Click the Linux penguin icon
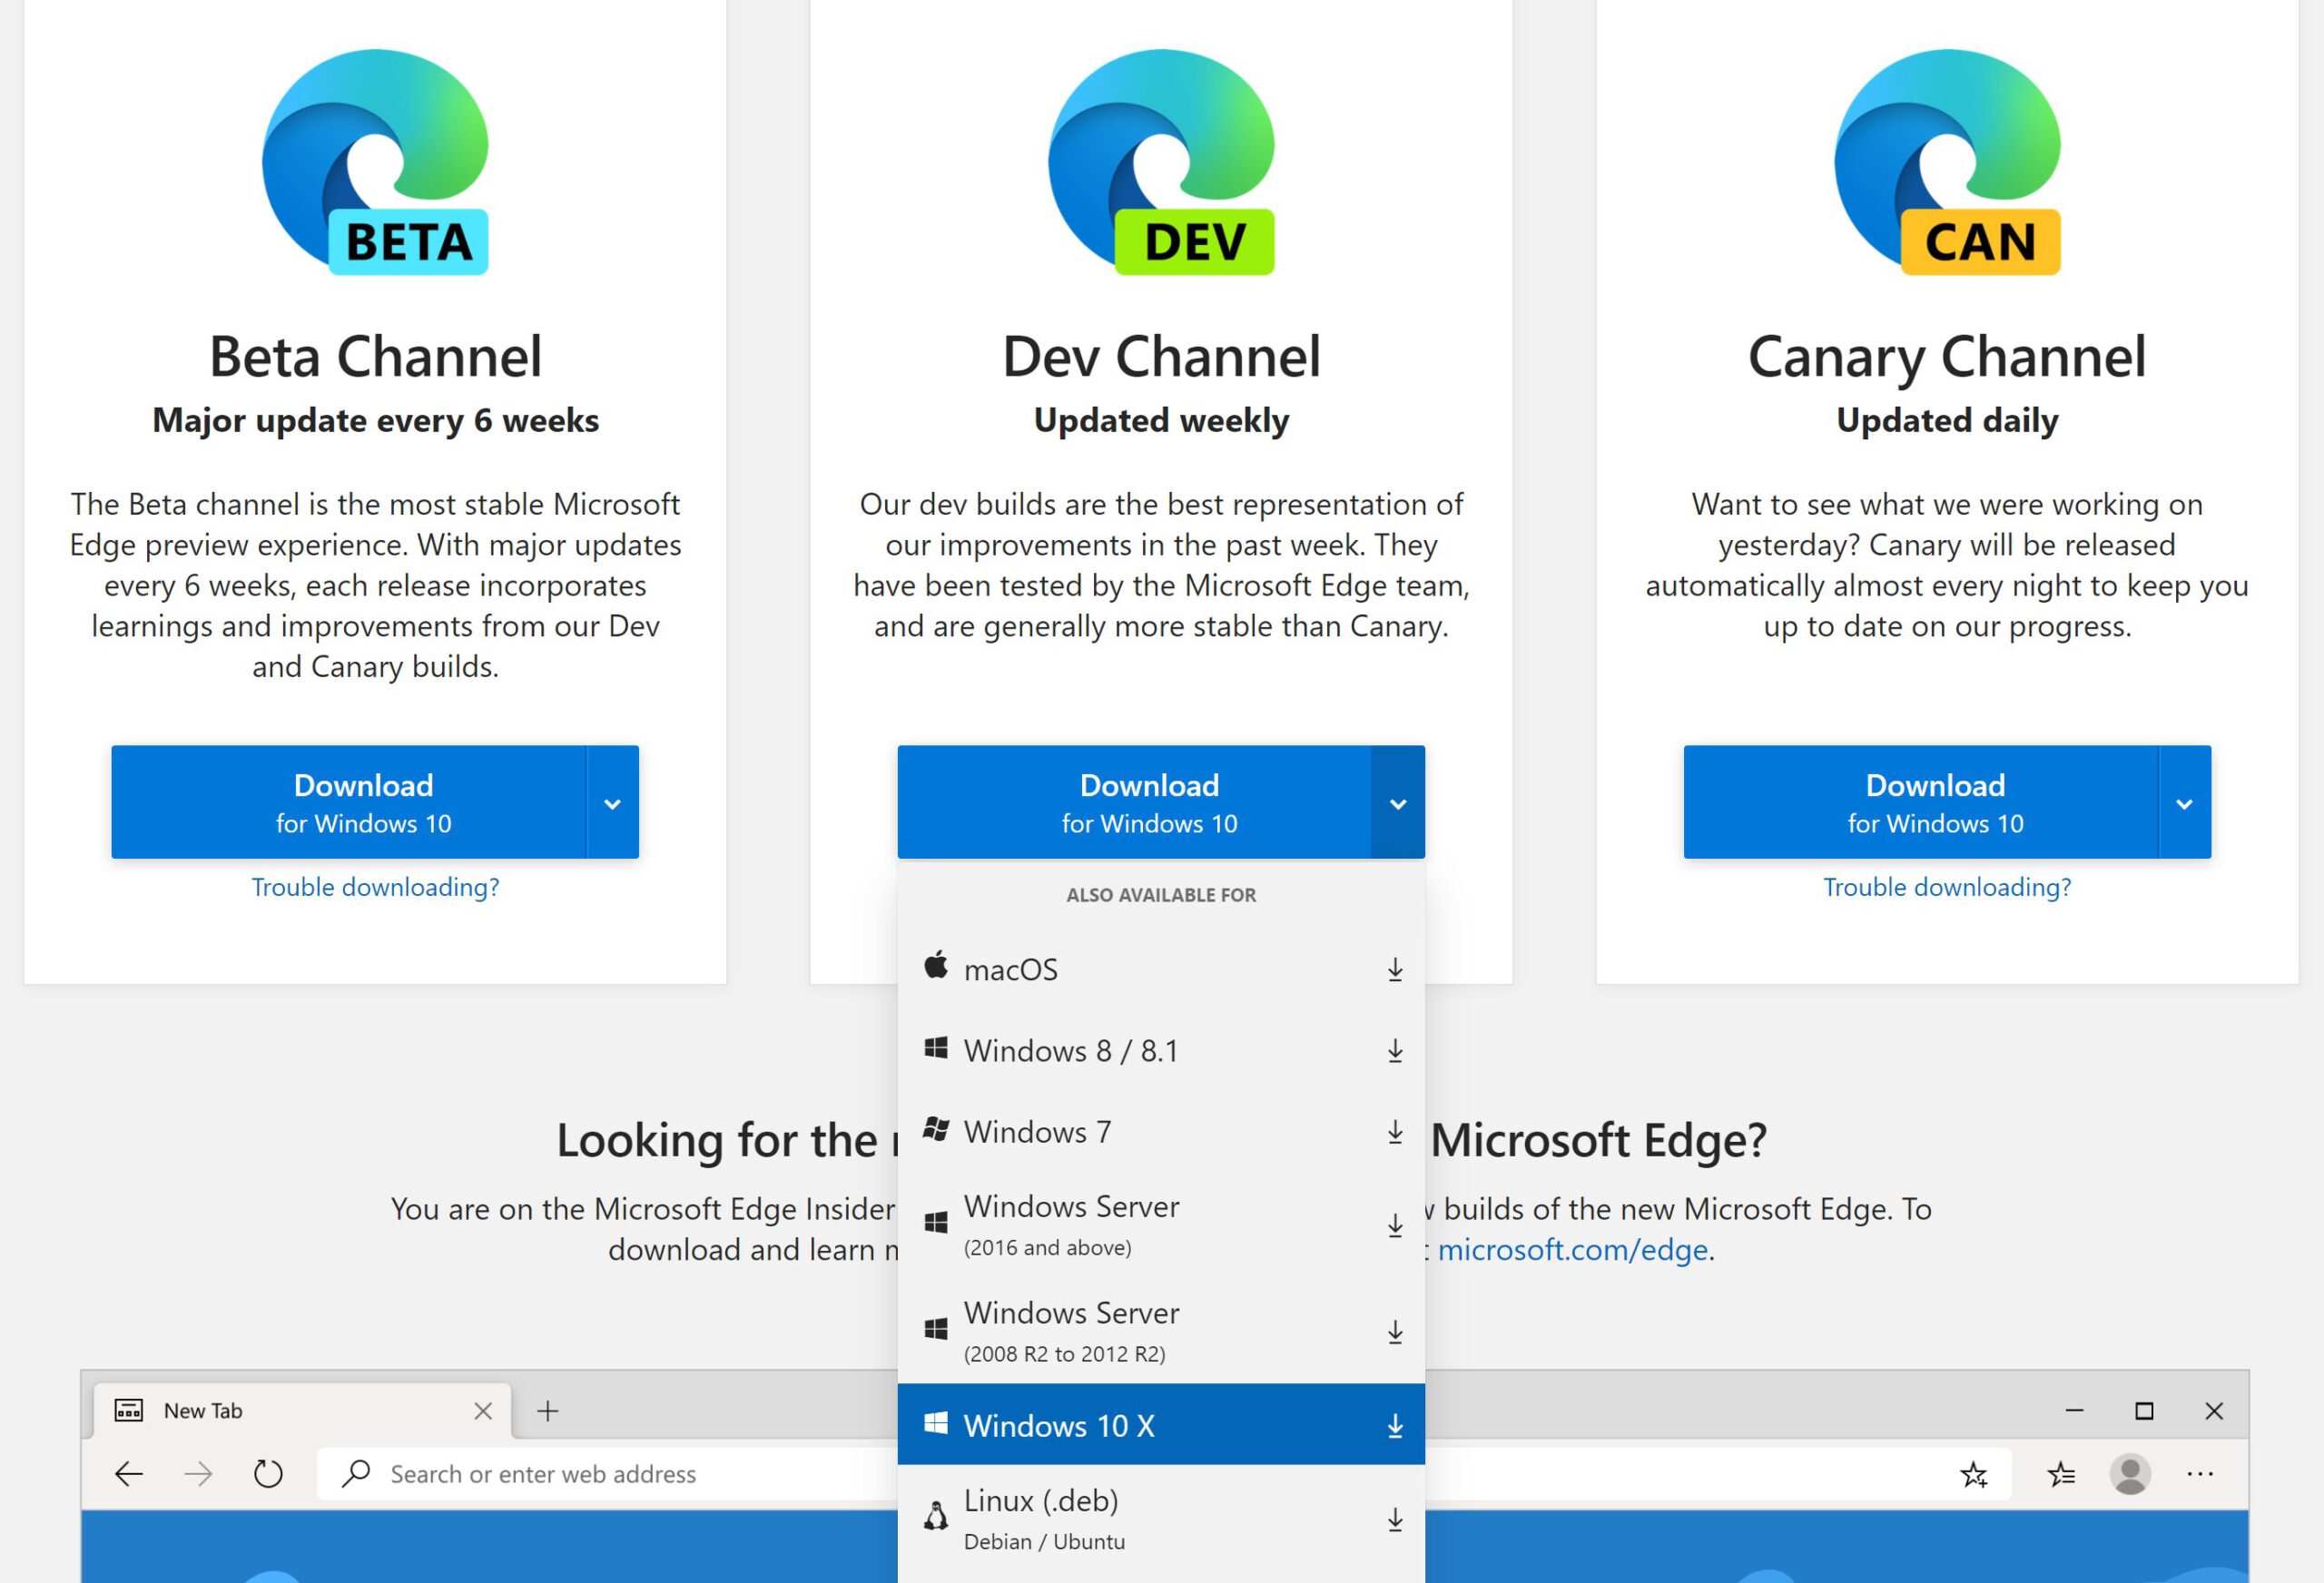 tap(936, 1516)
